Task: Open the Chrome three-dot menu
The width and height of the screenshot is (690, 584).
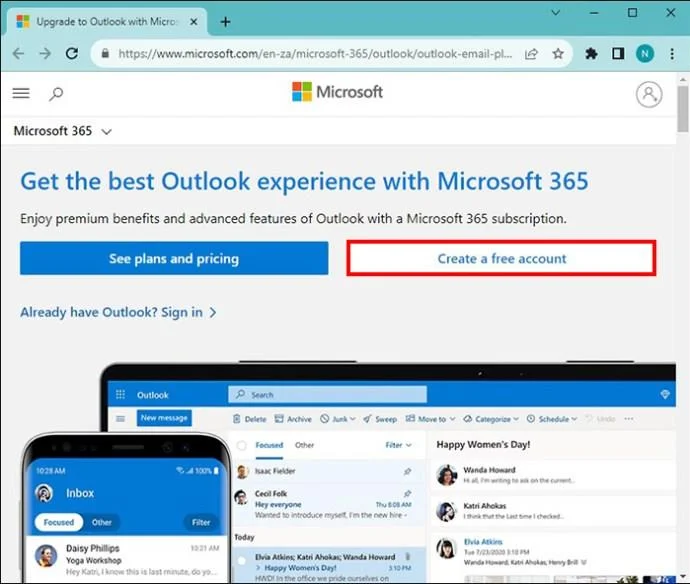Action: click(672, 54)
